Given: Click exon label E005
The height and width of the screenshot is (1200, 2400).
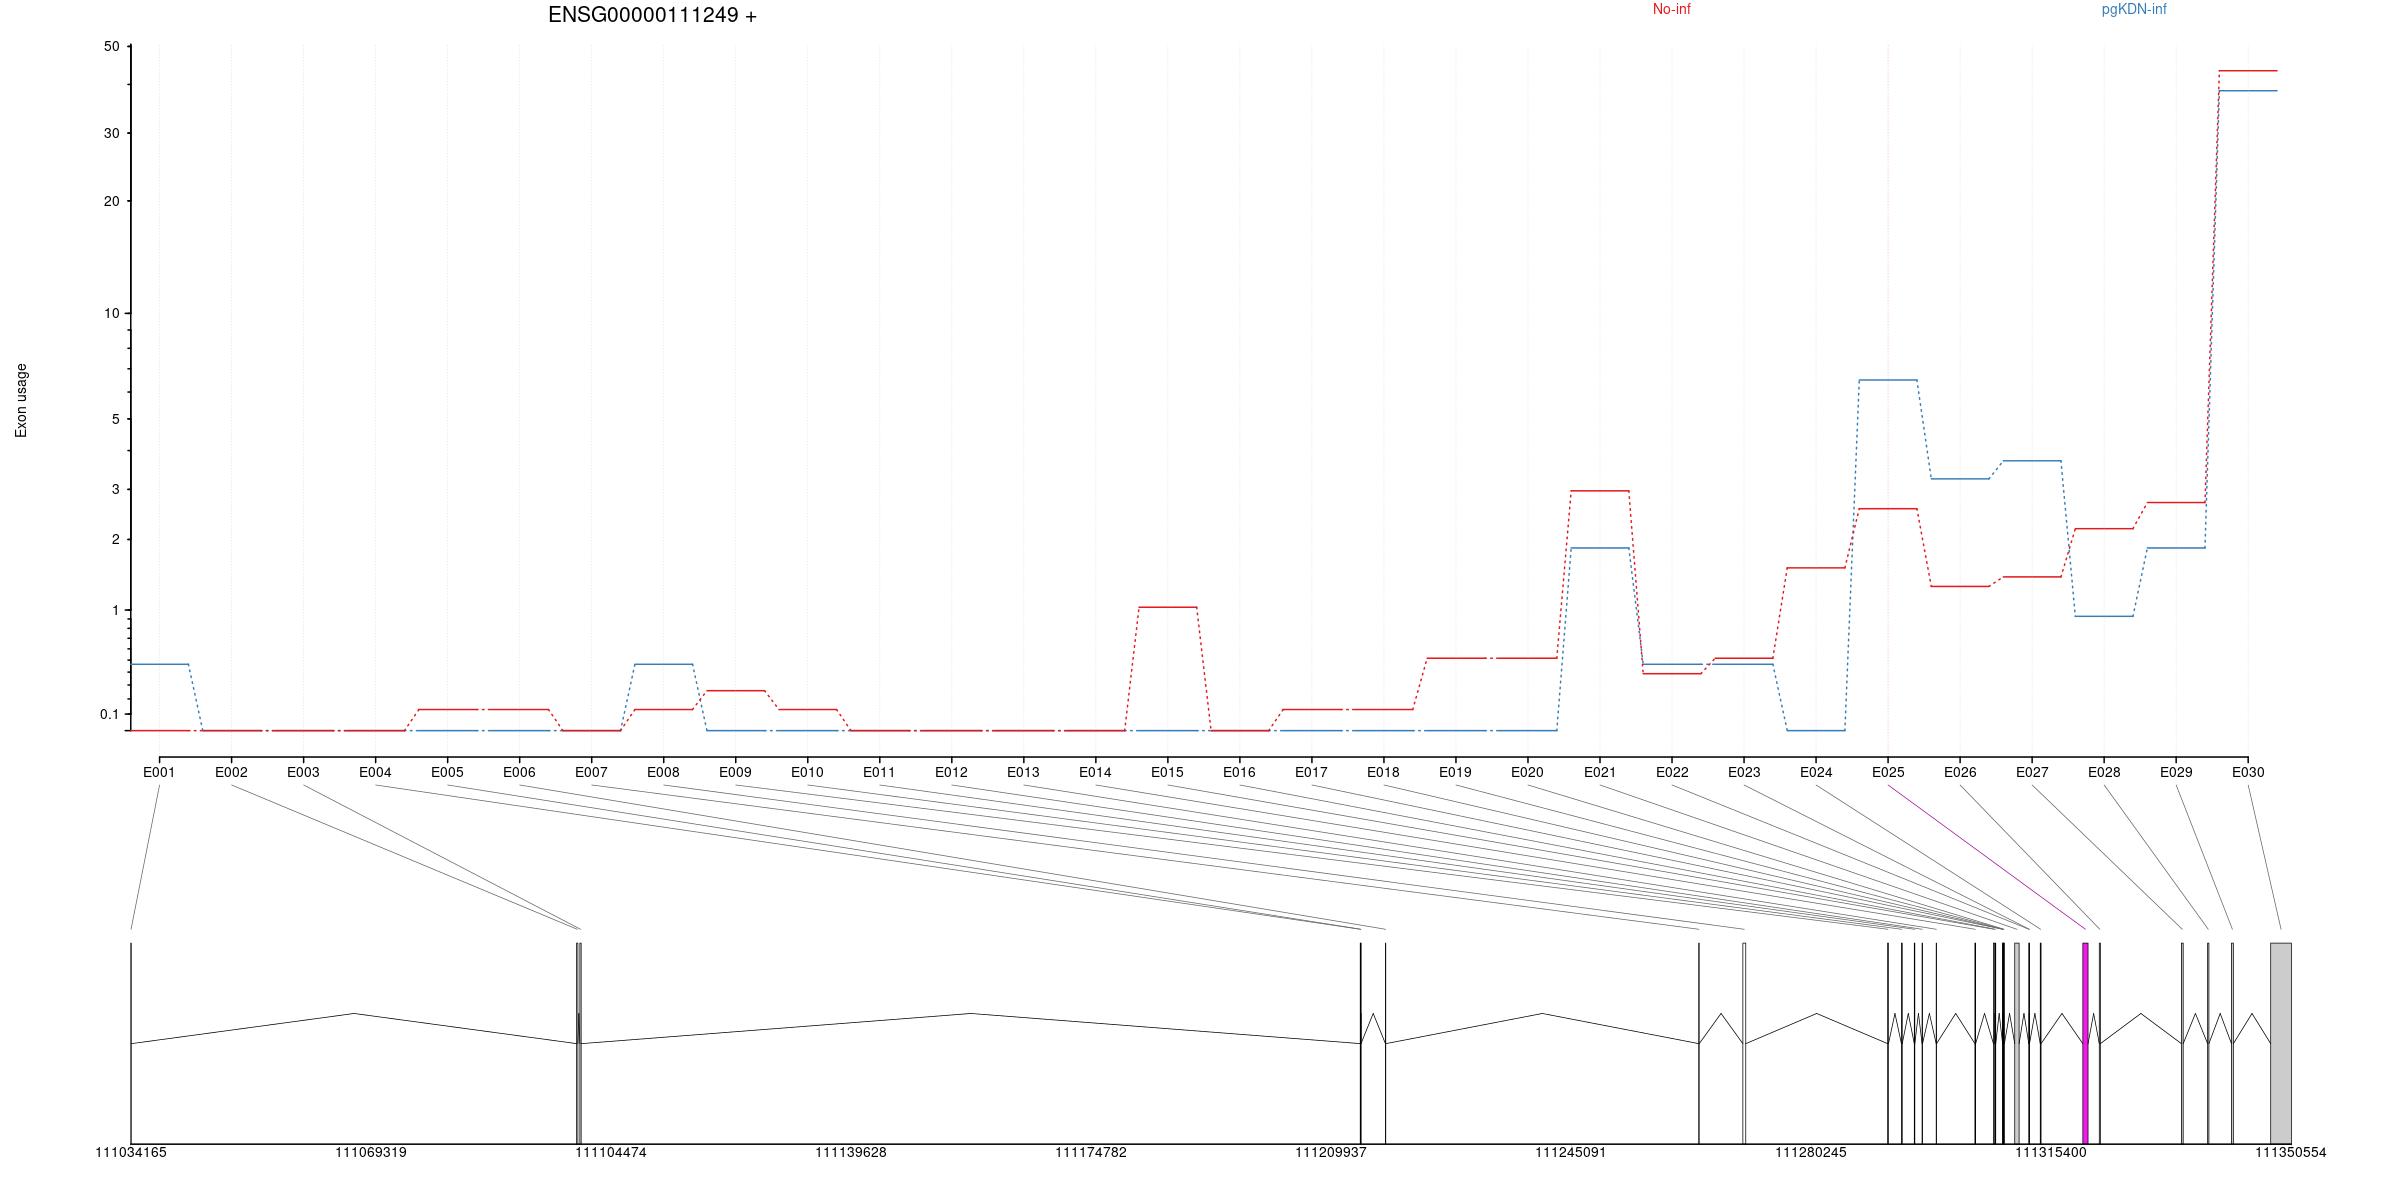Looking at the screenshot, I should pyautogui.click(x=447, y=772).
